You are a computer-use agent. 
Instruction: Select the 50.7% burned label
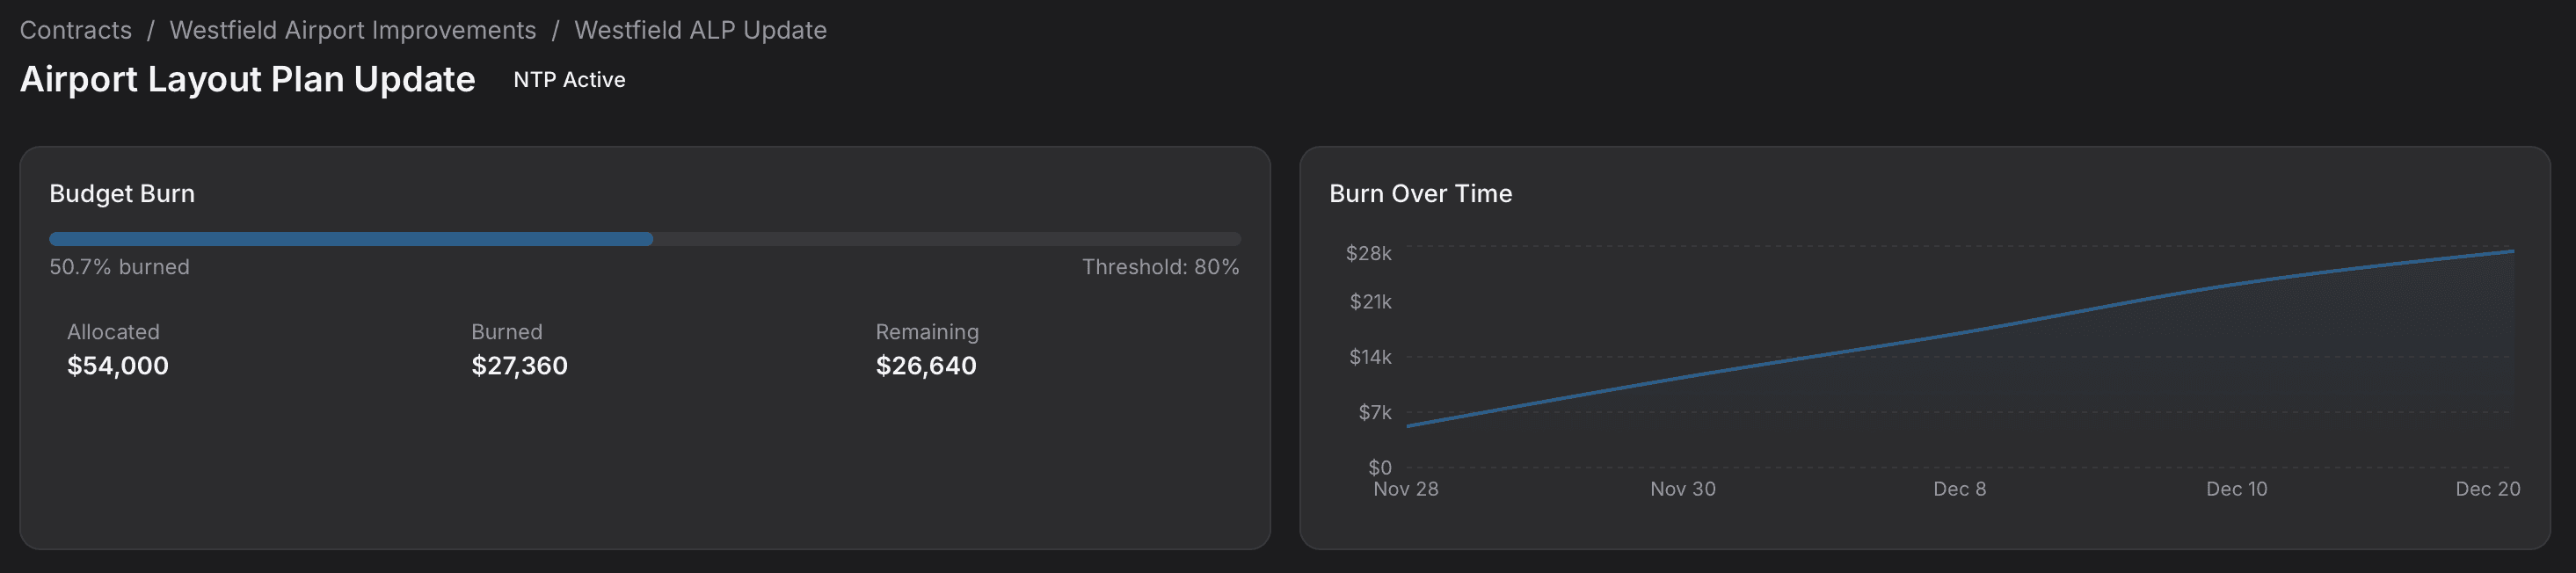coord(119,267)
